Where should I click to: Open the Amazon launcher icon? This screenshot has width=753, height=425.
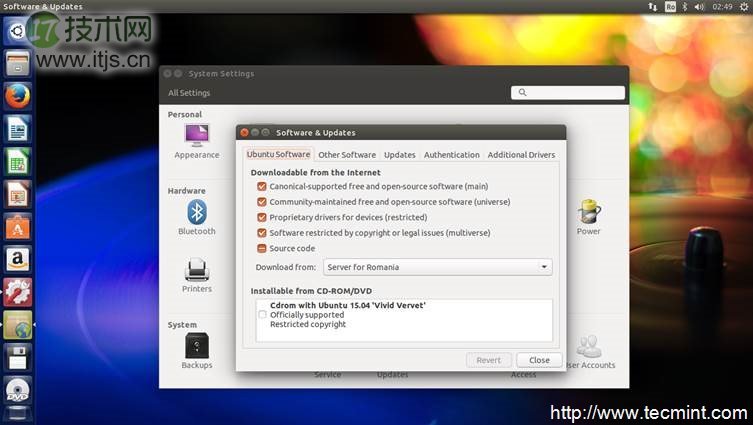(17, 259)
